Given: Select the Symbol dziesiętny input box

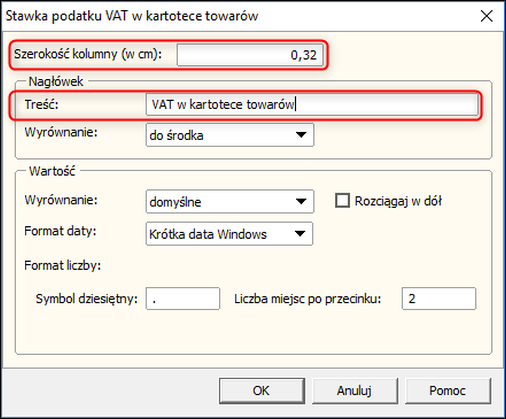Looking at the screenshot, I should point(183,299).
